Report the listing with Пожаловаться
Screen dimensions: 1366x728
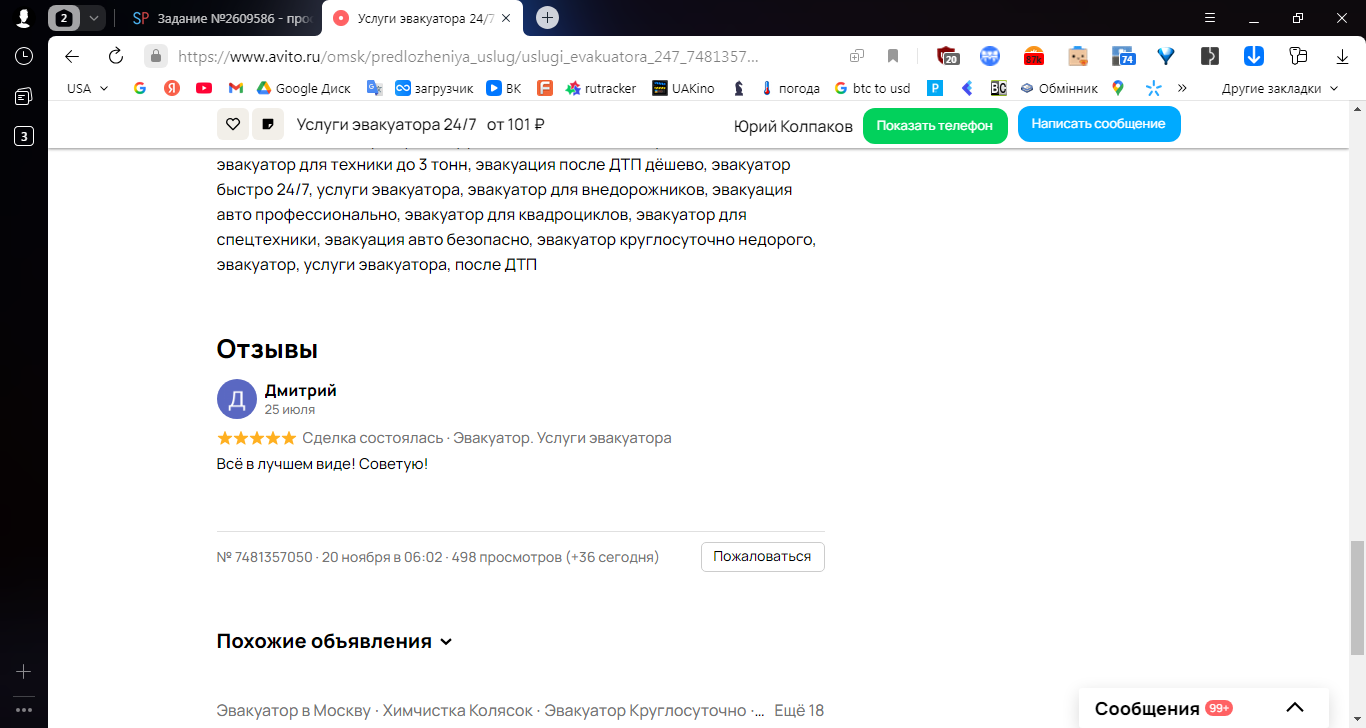[x=763, y=557]
